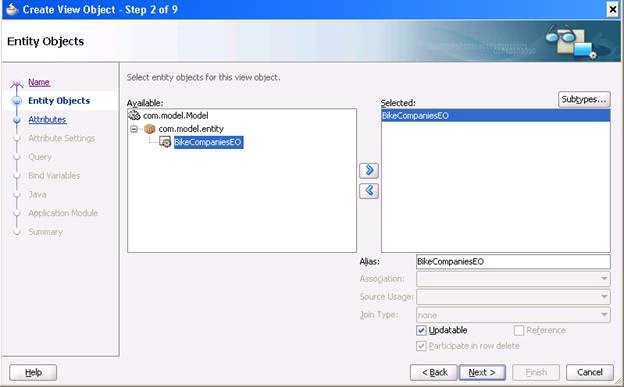624x387 pixels.
Task: Click the < Back button
Action: click(x=434, y=373)
